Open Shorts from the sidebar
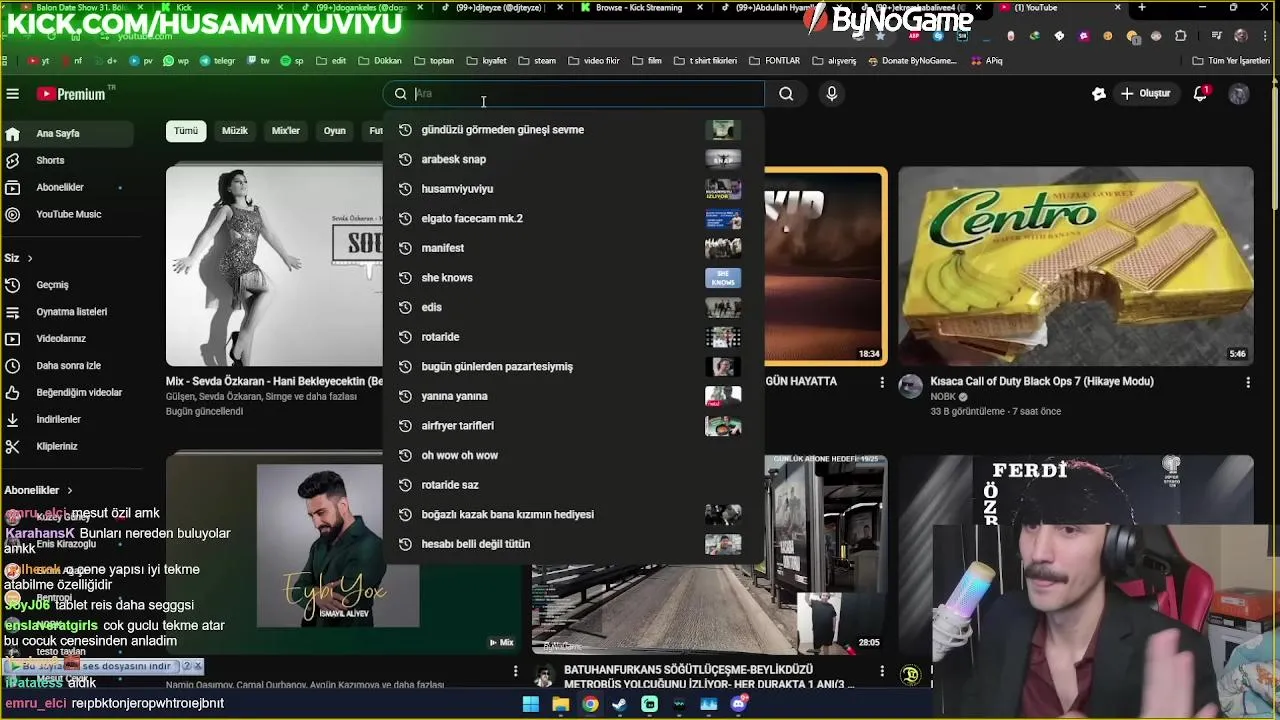The width and height of the screenshot is (1280, 720). click(66, 160)
